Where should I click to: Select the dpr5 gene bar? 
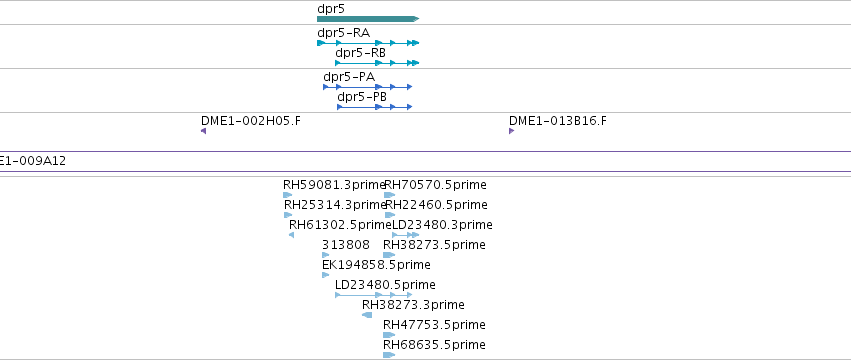click(368, 19)
